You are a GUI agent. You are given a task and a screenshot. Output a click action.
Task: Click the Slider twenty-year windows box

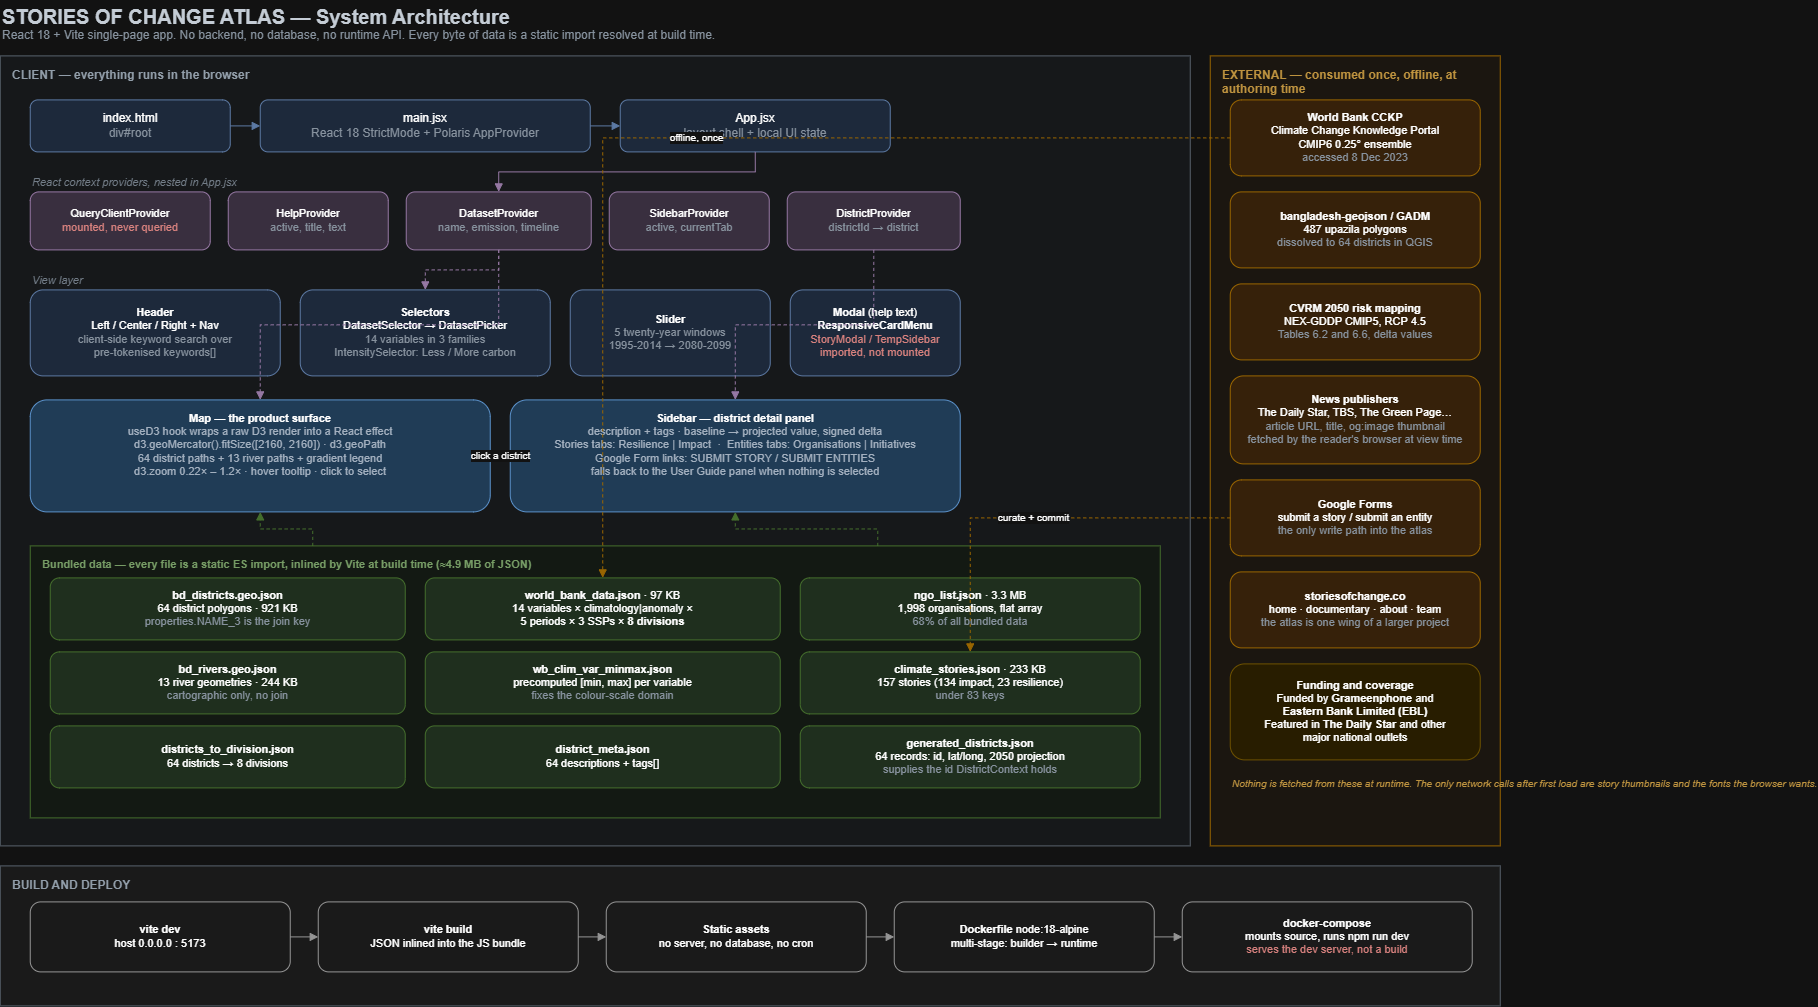pyautogui.click(x=670, y=333)
